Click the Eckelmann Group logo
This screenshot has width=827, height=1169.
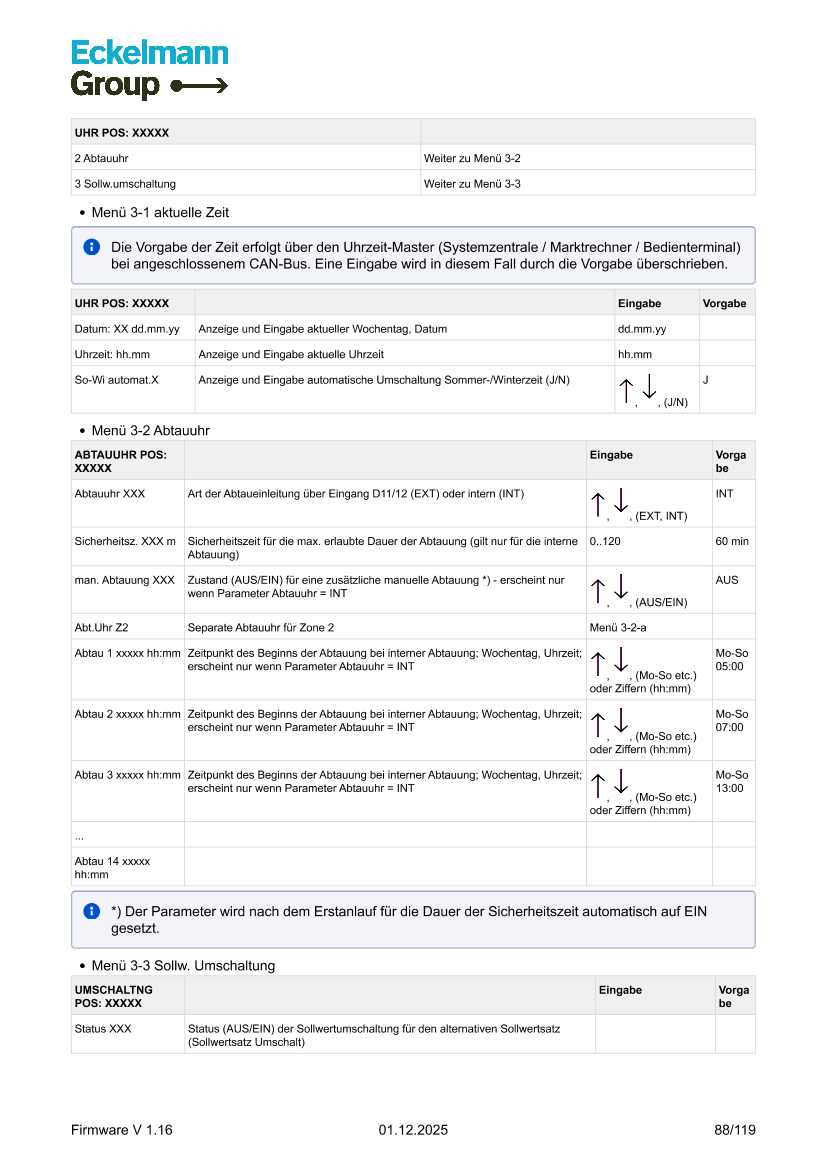pyautogui.click(x=149, y=69)
